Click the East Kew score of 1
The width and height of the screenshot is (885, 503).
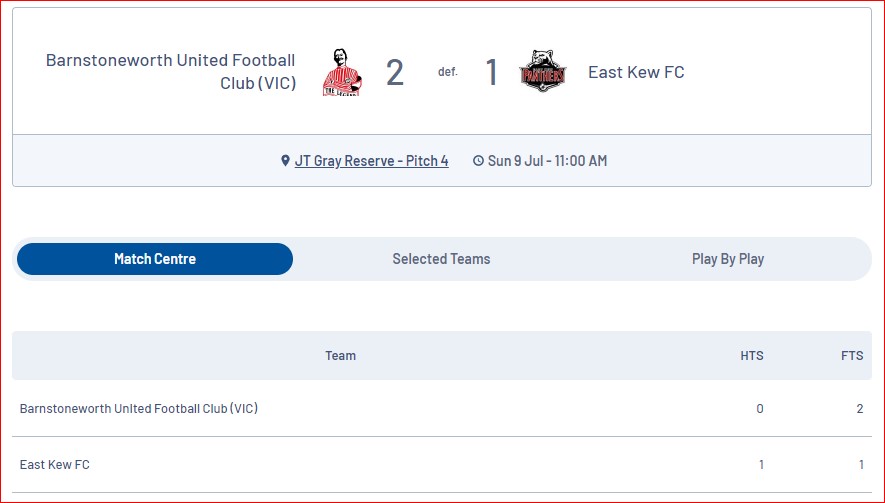point(492,72)
